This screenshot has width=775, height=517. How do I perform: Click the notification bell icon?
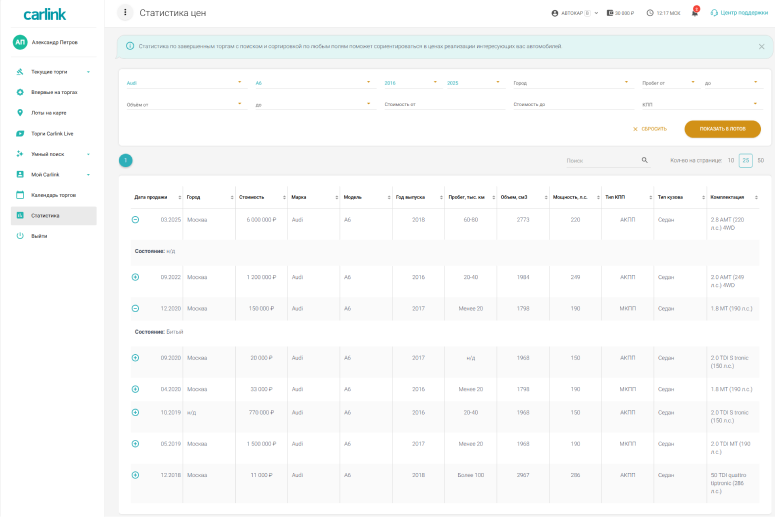[695, 13]
